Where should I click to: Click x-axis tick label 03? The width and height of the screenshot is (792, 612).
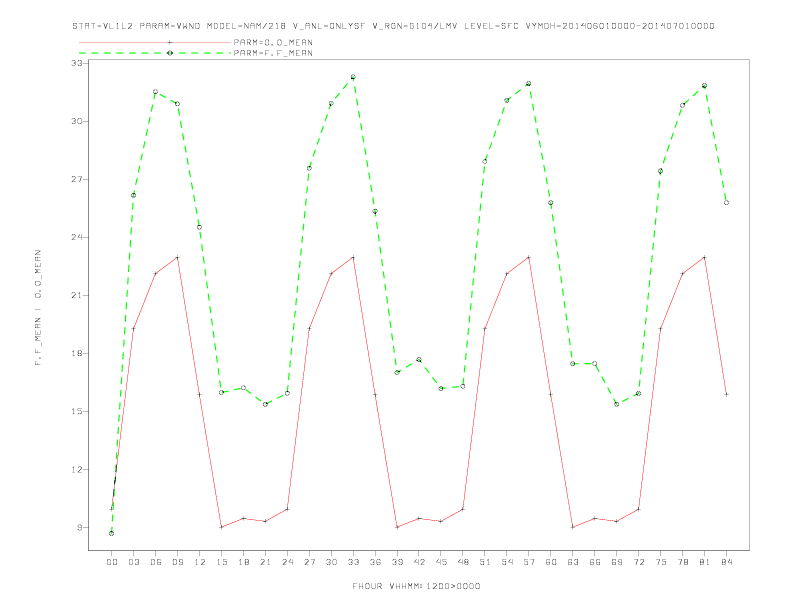pos(133,562)
